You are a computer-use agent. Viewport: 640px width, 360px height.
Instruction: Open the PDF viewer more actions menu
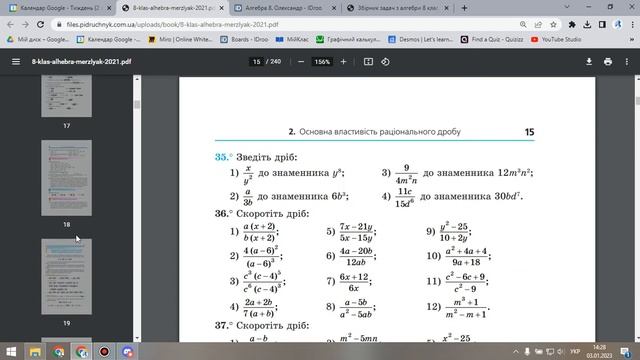click(627, 62)
